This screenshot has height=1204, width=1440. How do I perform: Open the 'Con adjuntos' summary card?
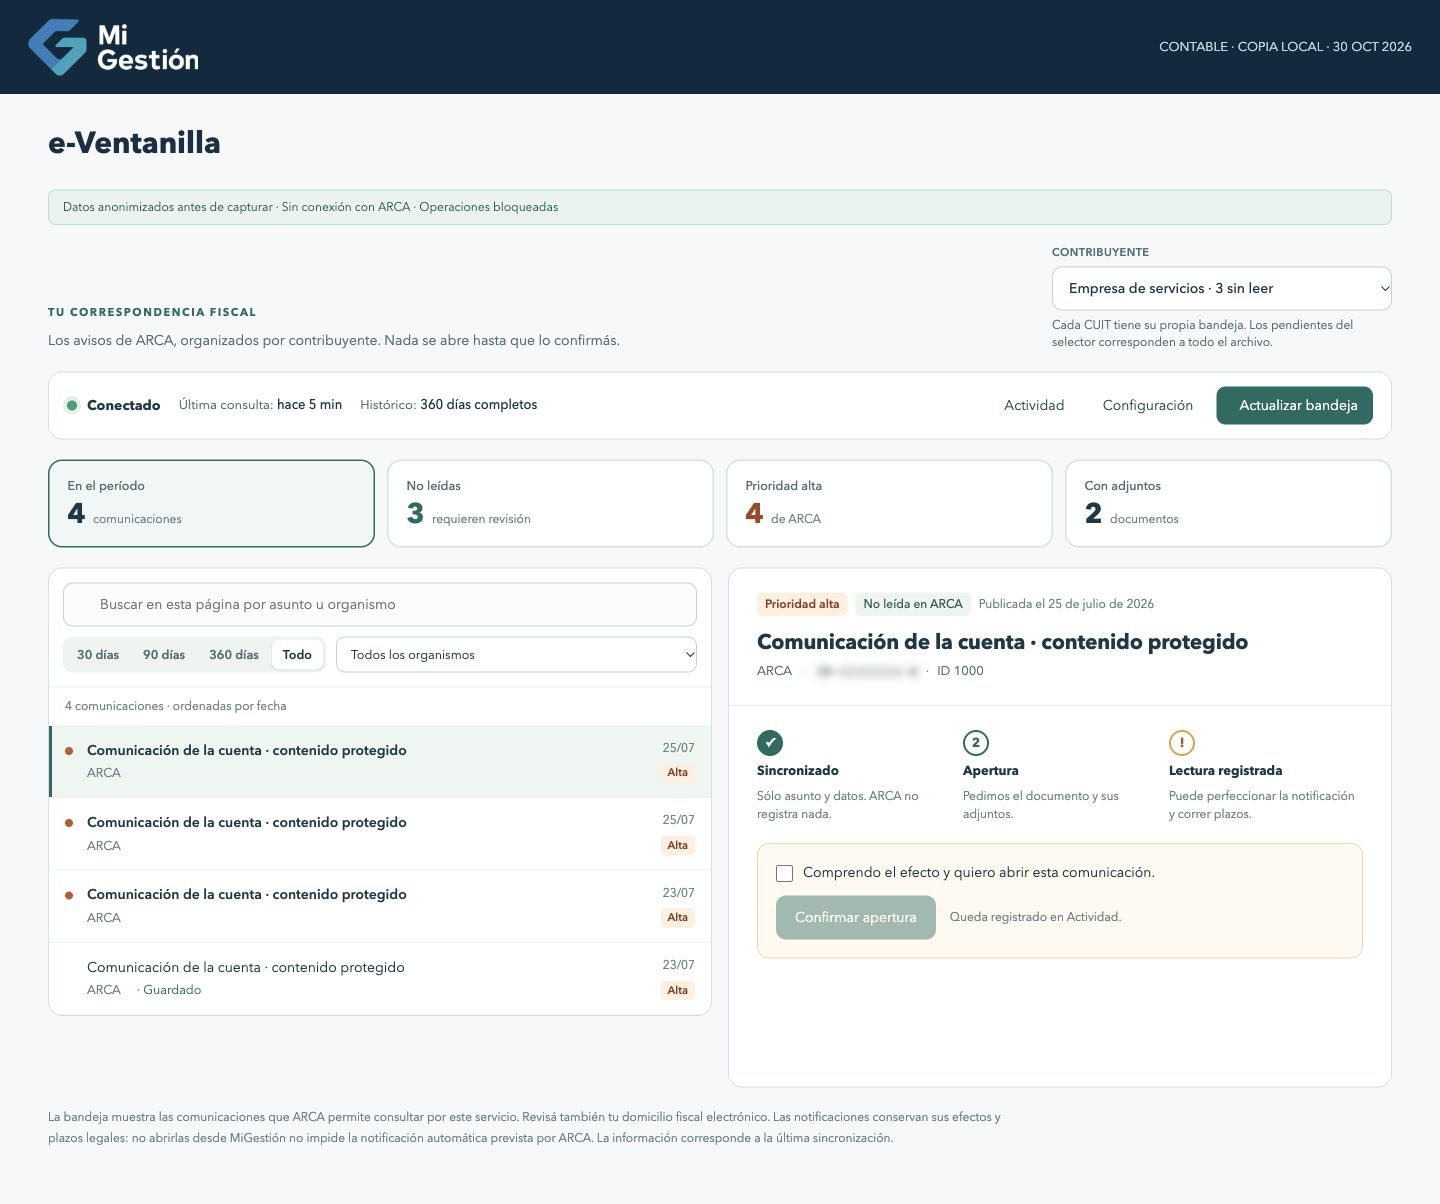point(1228,503)
